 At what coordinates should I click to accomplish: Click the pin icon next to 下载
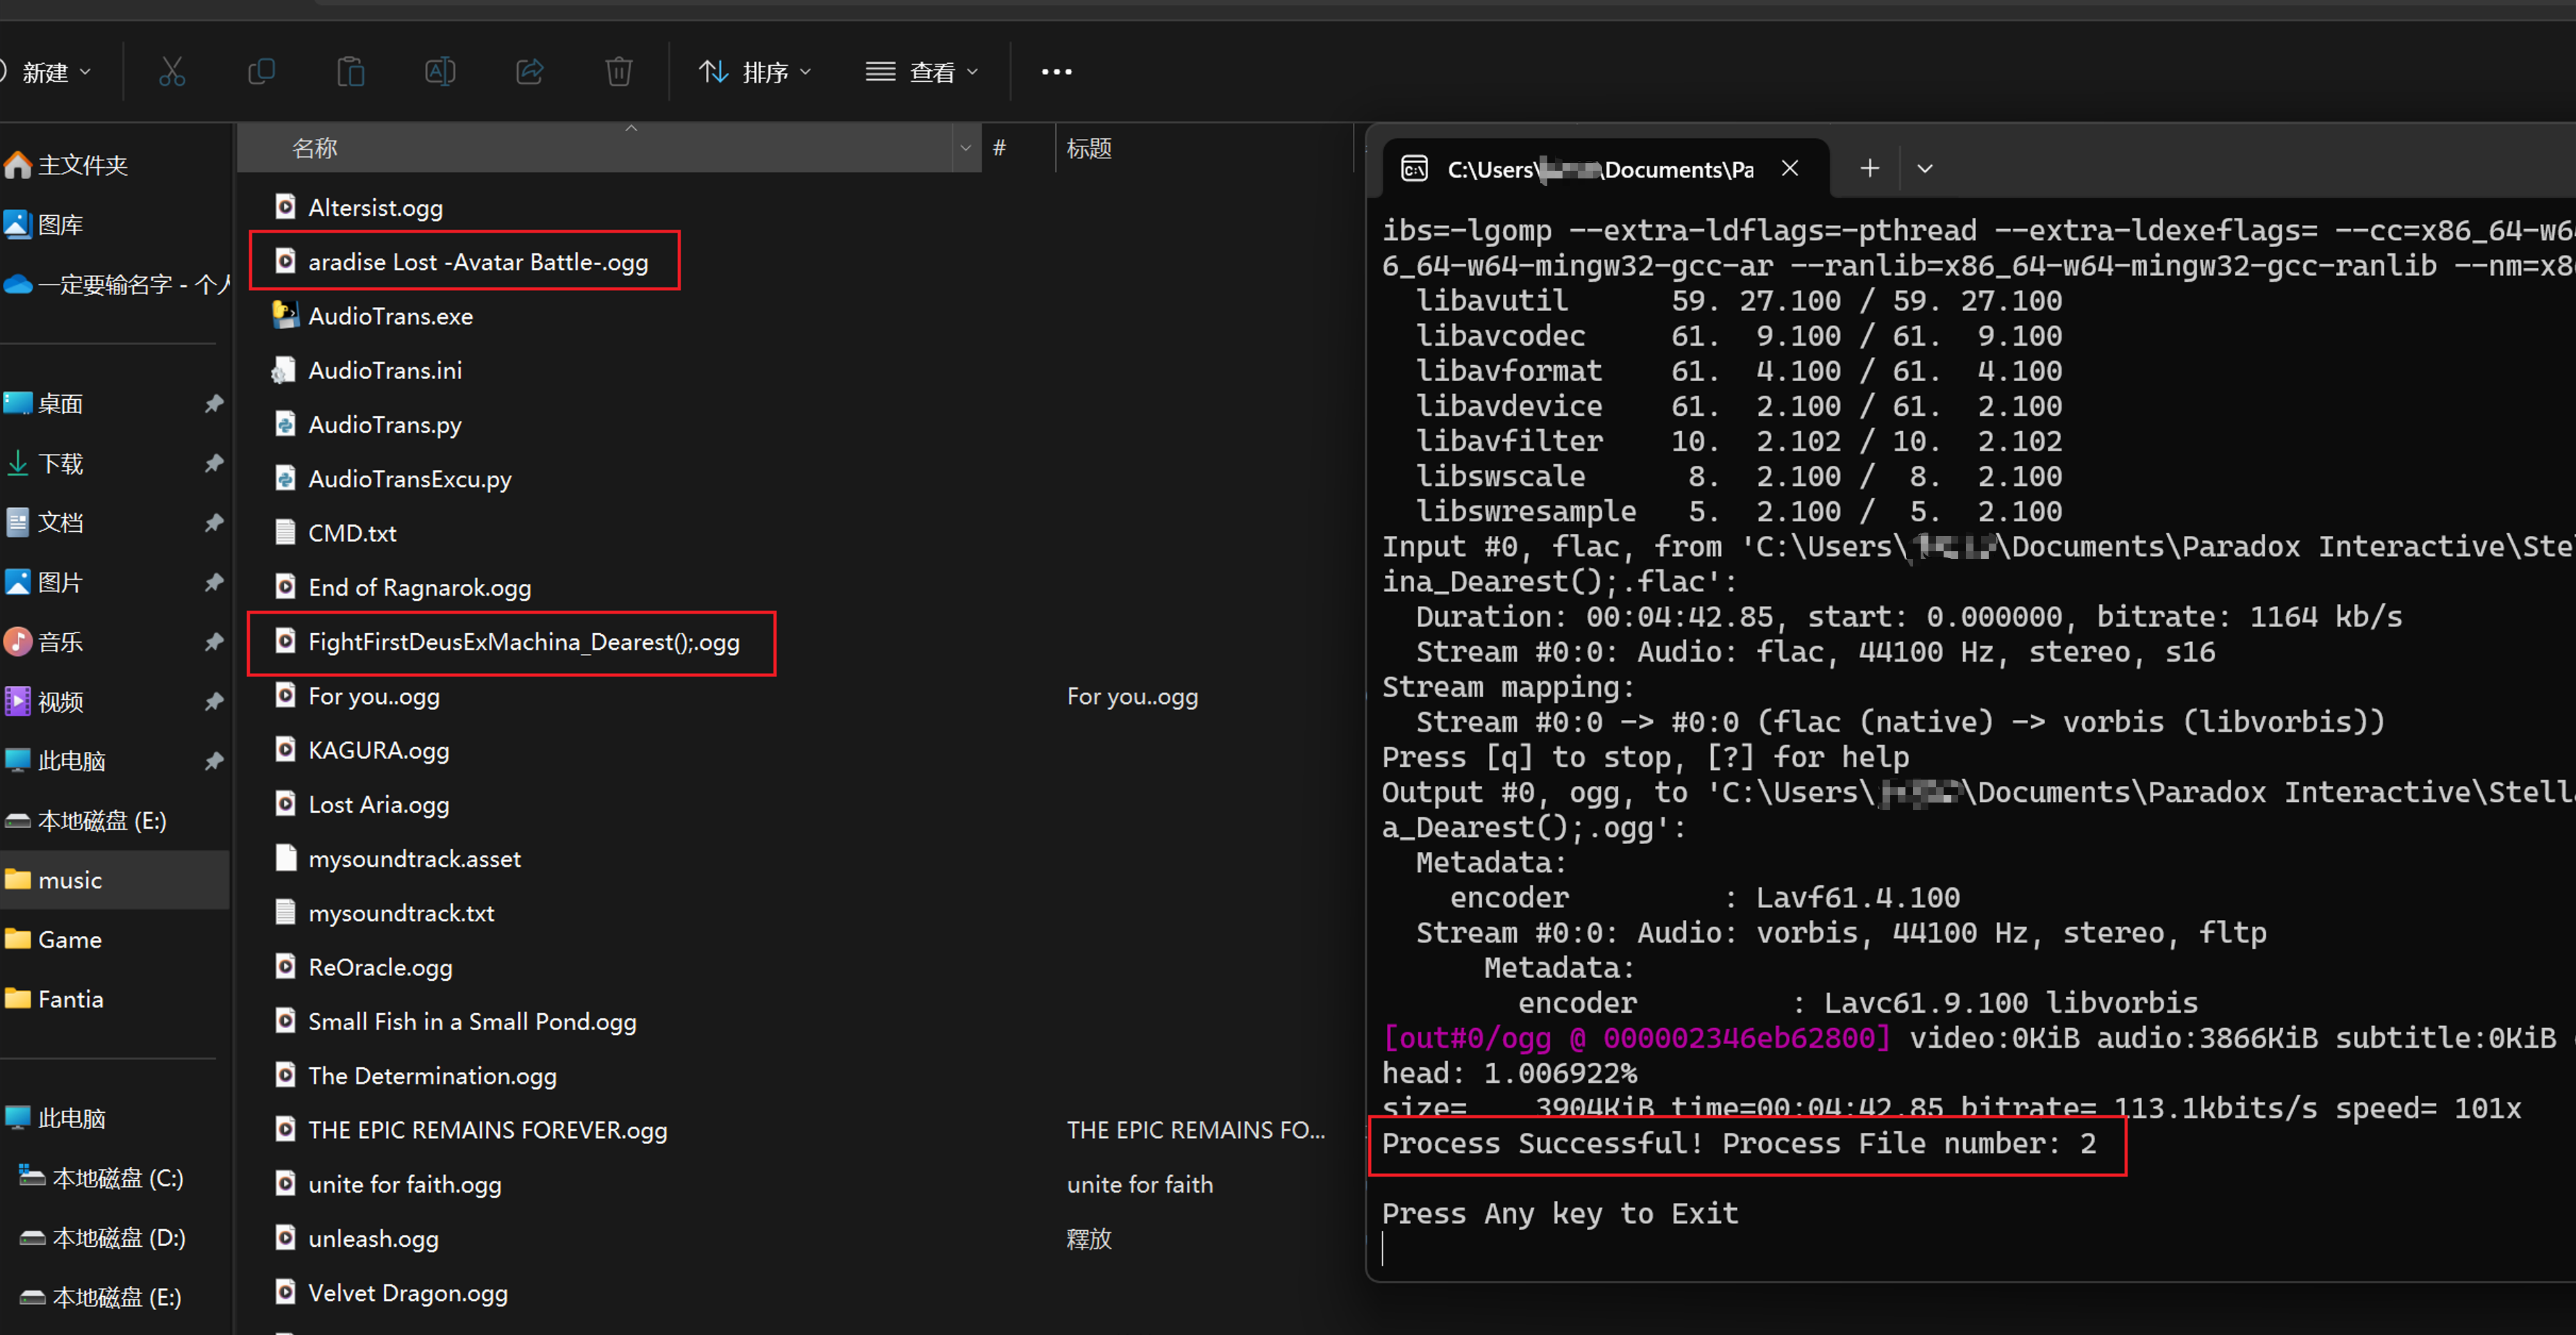[x=214, y=463]
